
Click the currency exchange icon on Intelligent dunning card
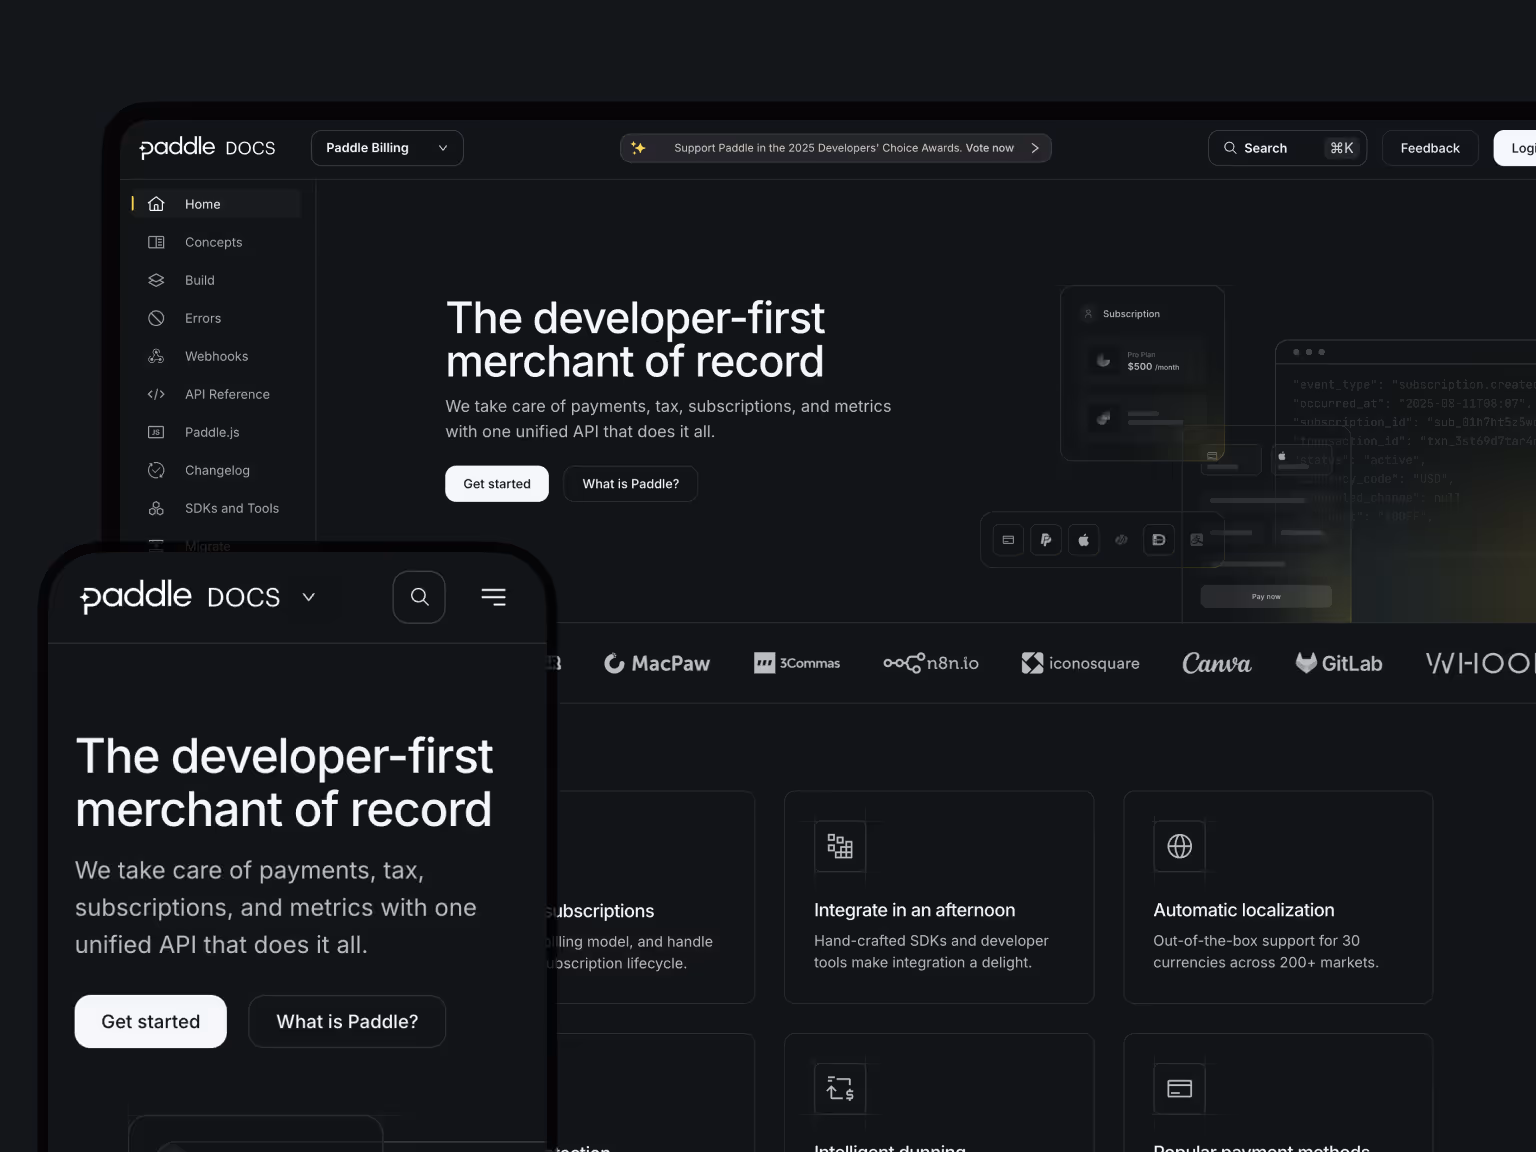point(840,1088)
